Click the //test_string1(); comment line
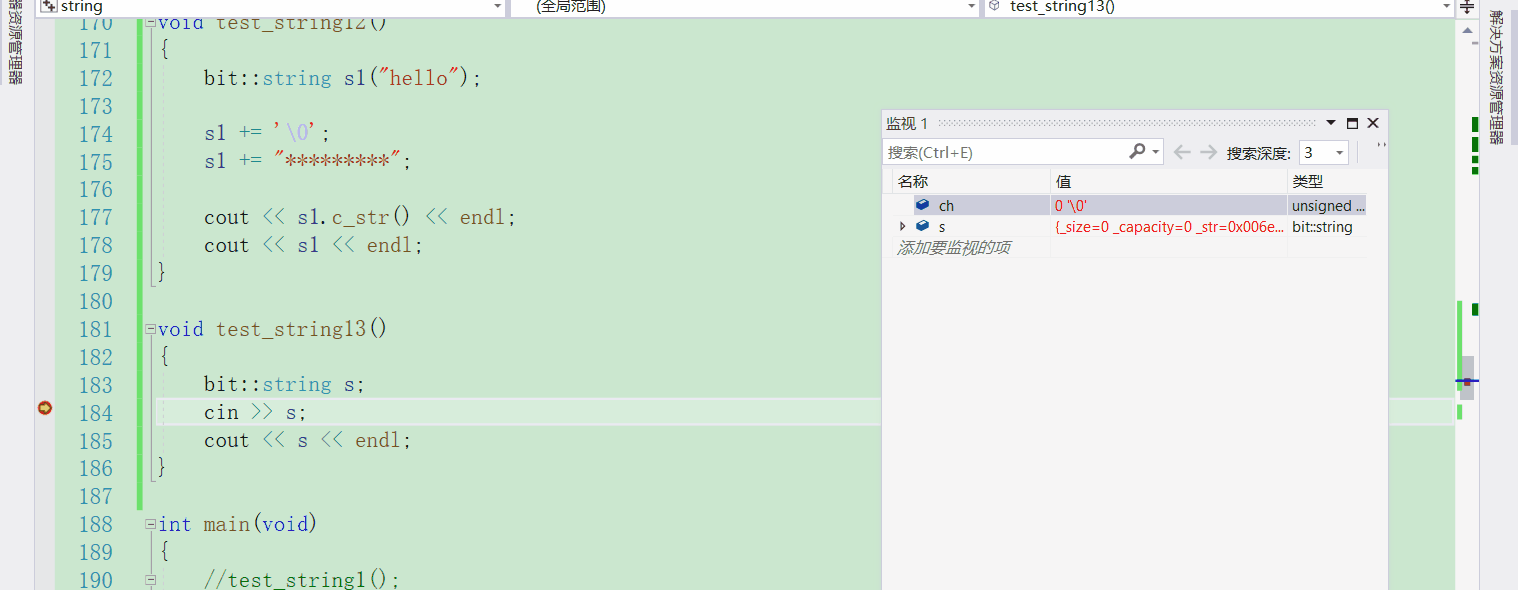Image resolution: width=1518 pixels, height=590 pixels. coord(301,580)
